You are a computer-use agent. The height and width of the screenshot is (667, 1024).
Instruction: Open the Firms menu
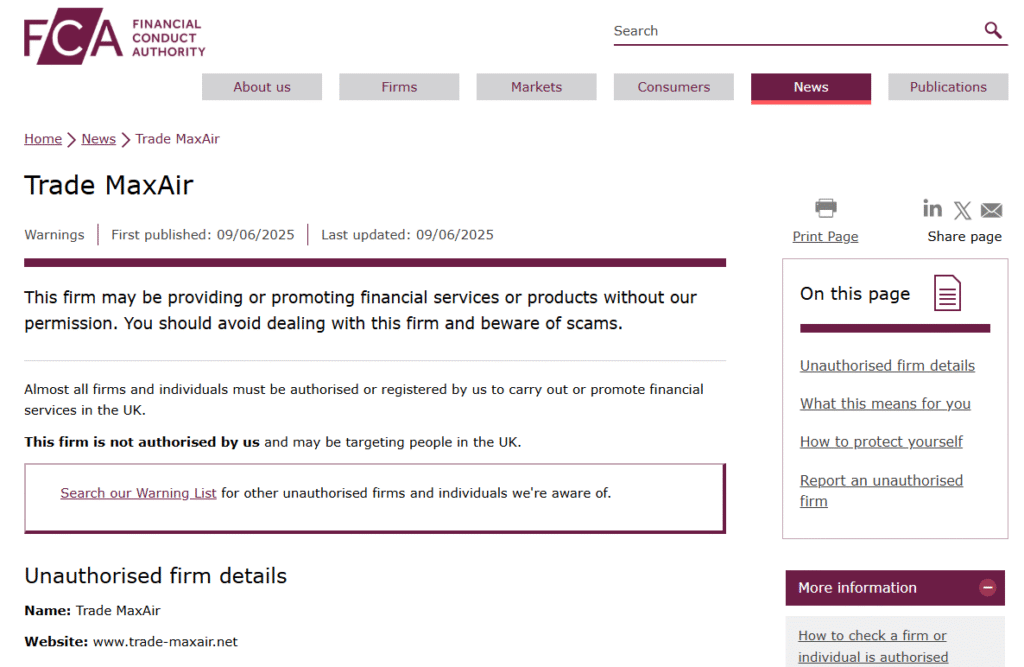(x=399, y=87)
